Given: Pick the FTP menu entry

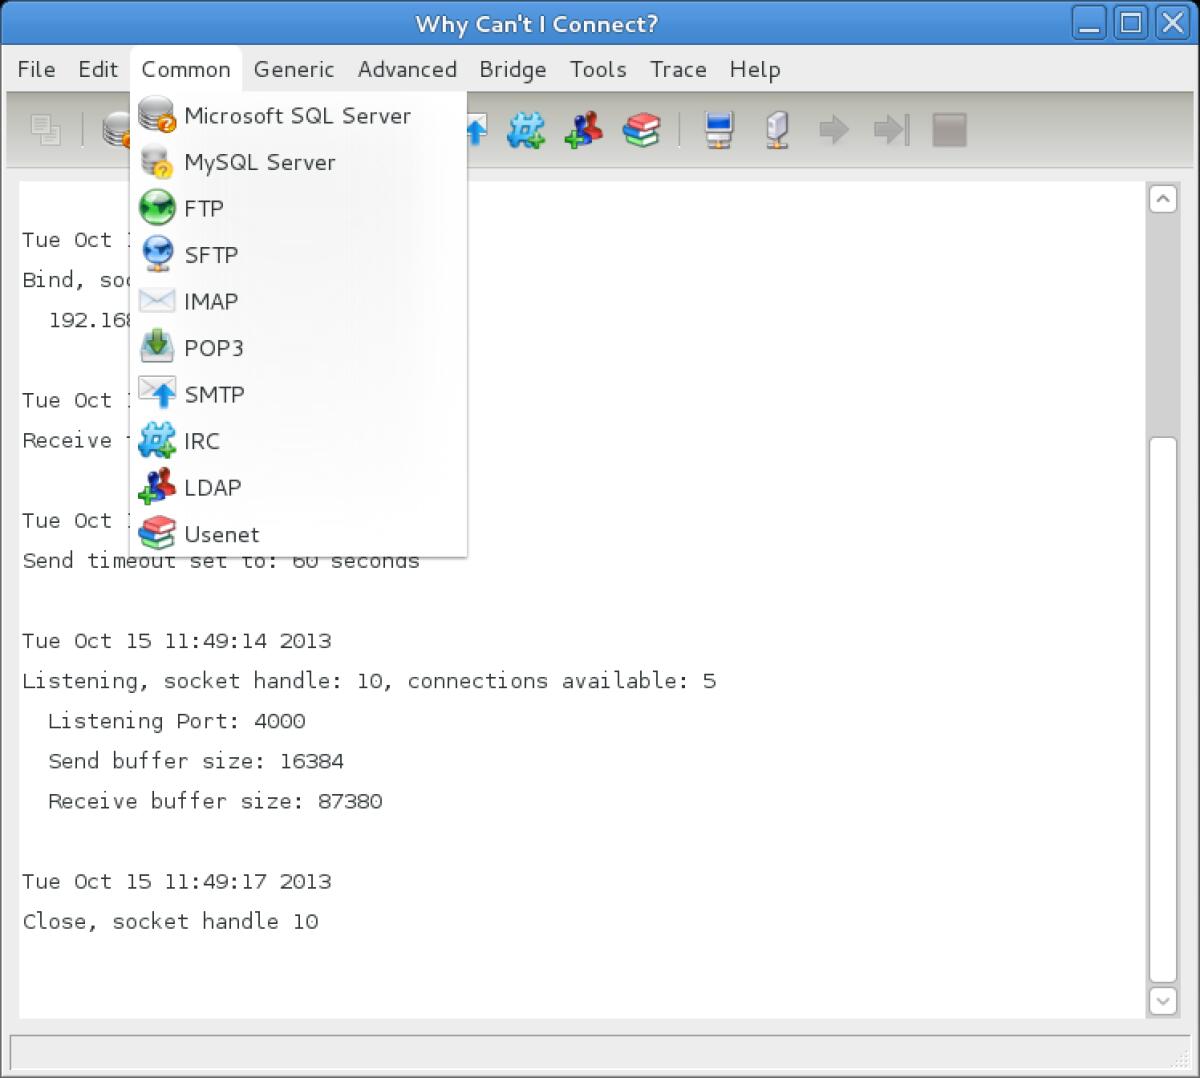Looking at the screenshot, I should (x=203, y=209).
